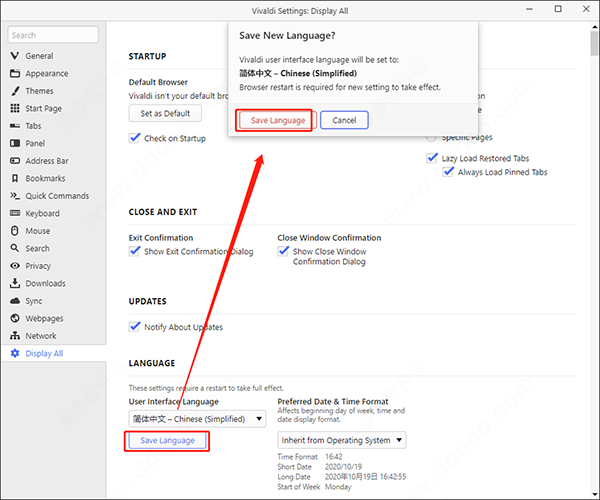The width and height of the screenshot is (600, 500).
Task: Select the Specific Pages radio button
Action: coord(431,138)
